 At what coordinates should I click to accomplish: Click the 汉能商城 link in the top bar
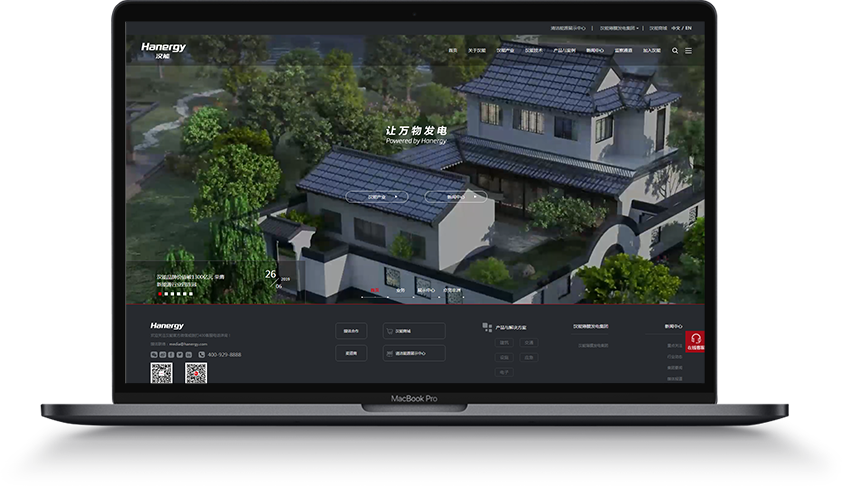tap(658, 28)
